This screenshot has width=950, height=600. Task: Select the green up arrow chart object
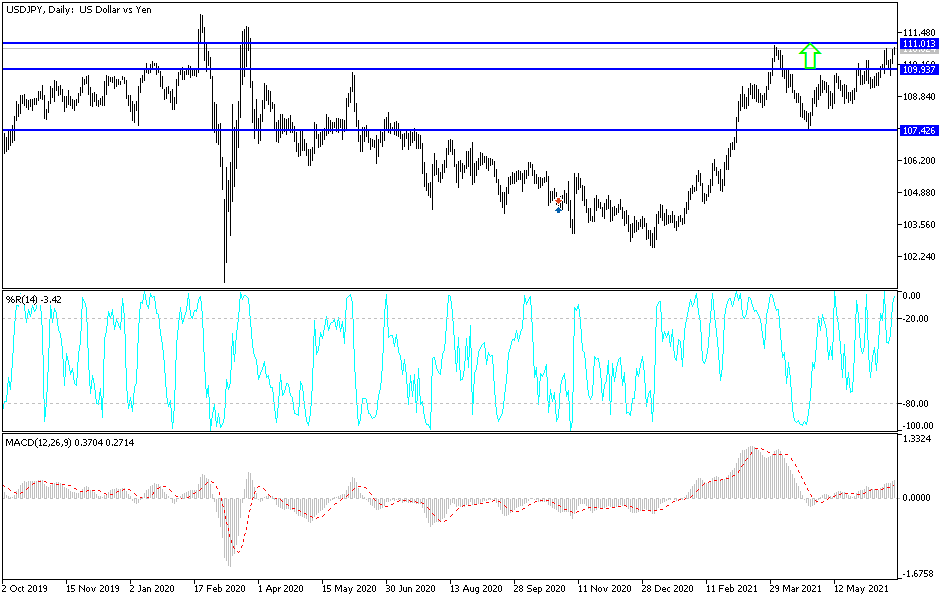810,55
